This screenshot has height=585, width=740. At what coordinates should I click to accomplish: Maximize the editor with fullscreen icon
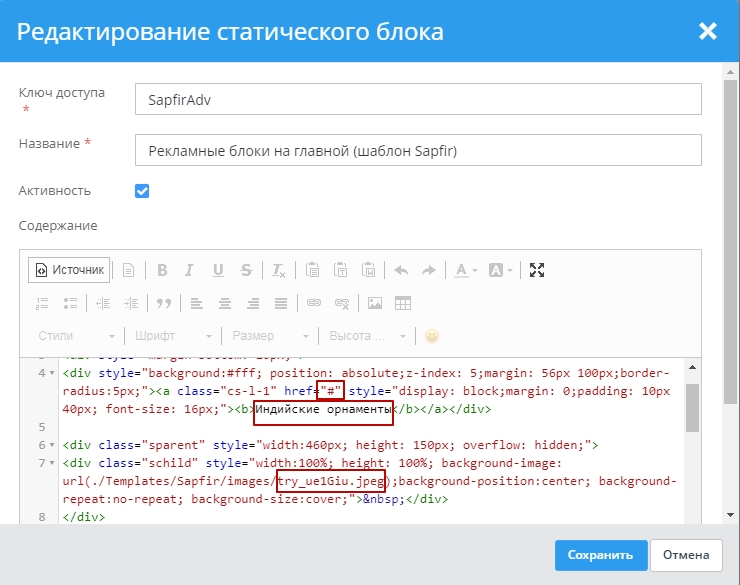click(x=537, y=270)
